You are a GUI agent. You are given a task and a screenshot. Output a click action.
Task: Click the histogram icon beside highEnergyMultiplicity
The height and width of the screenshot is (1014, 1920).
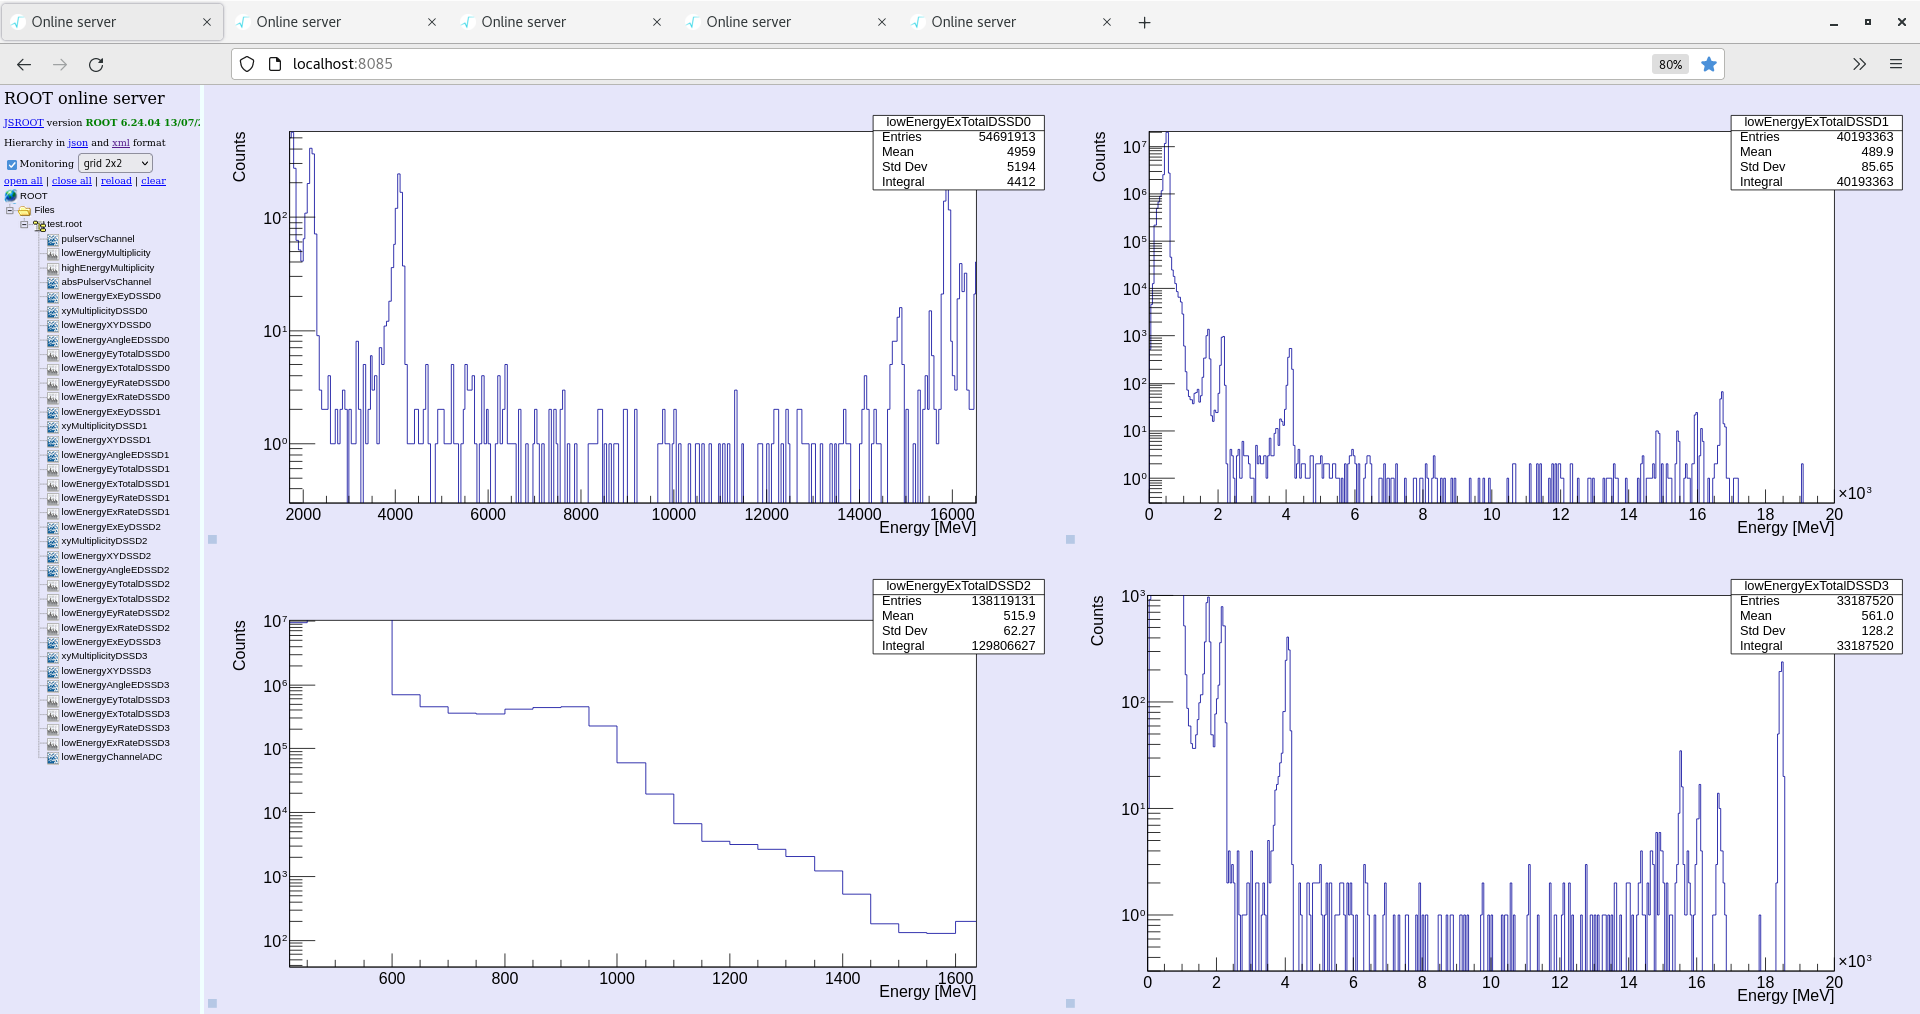(x=51, y=267)
